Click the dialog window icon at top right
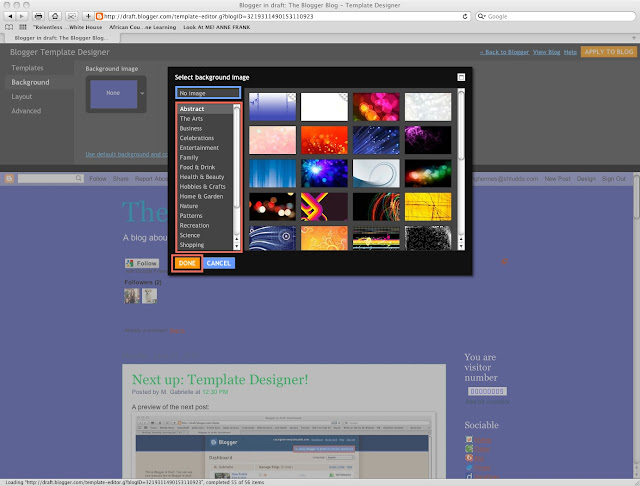 coord(461,77)
